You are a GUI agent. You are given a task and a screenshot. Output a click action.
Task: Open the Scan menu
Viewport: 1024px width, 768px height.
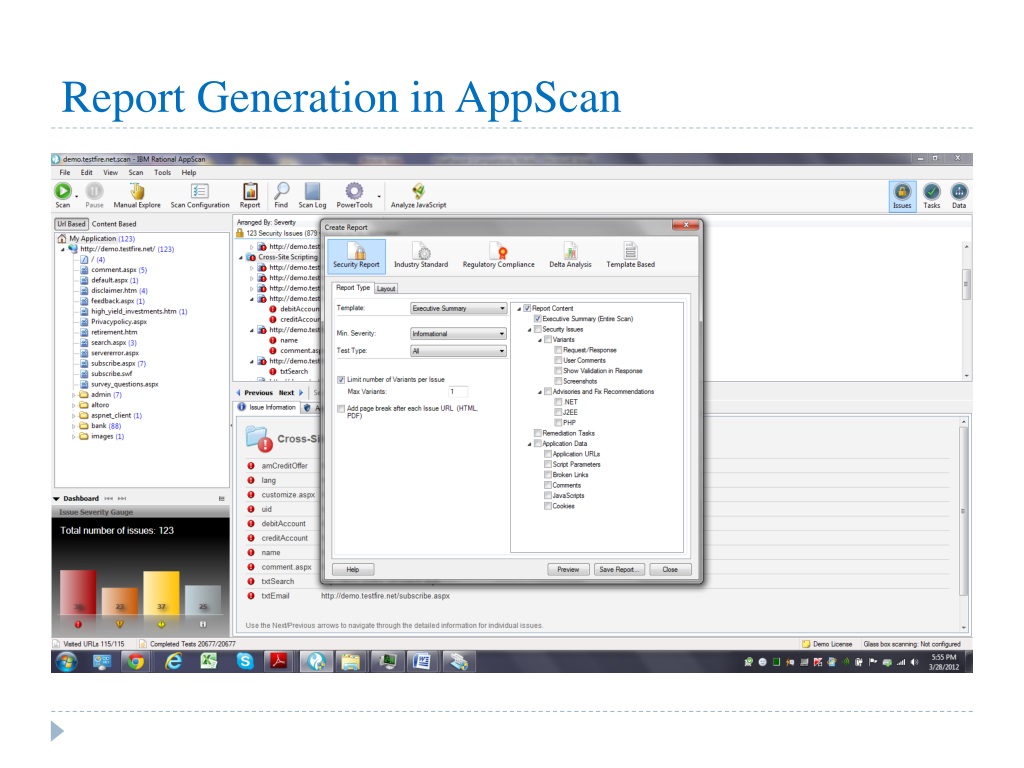[136, 173]
